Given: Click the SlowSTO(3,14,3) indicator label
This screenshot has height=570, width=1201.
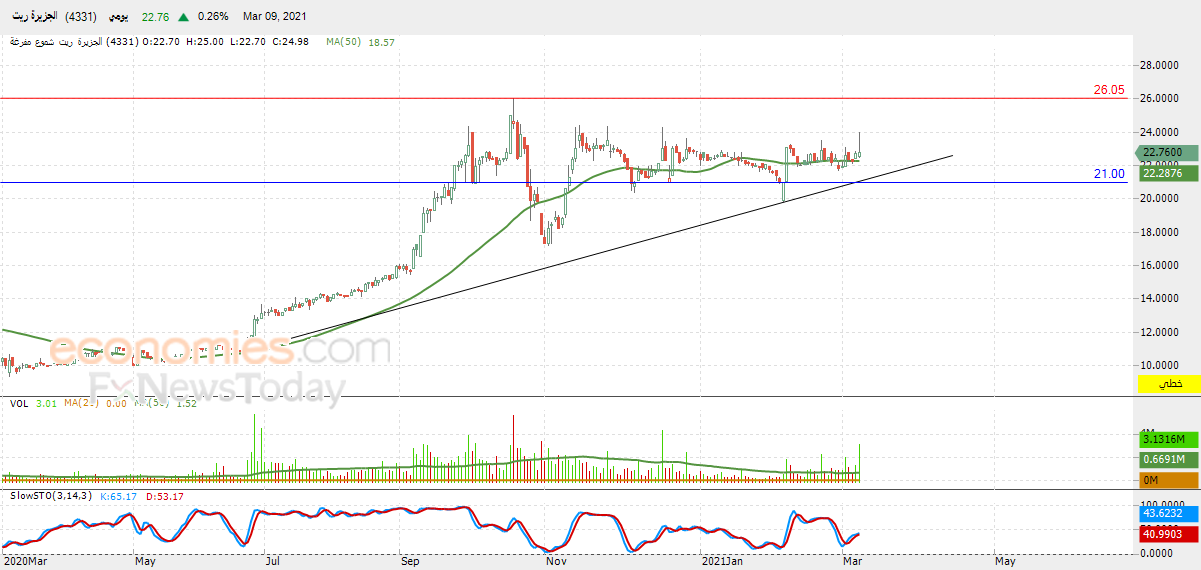Looking at the screenshot, I should (x=51, y=496).
